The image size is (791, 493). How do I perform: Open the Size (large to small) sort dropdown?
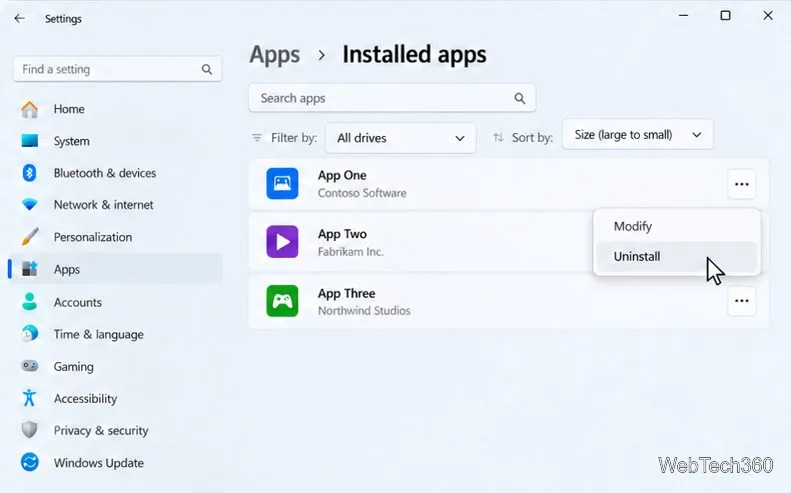pos(638,135)
